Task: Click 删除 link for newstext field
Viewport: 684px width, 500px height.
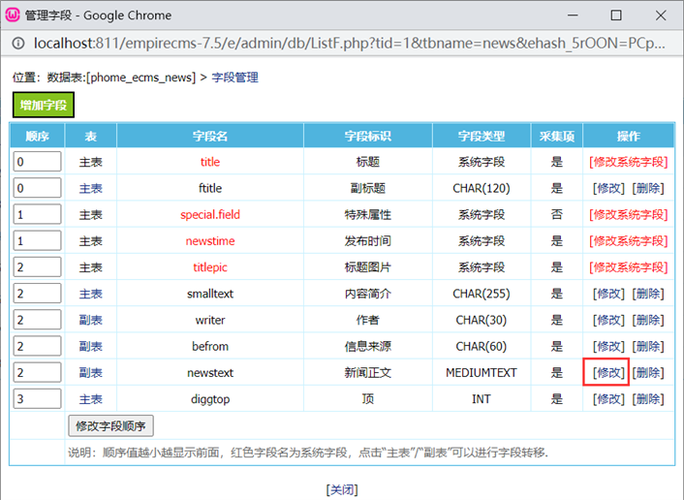Action: (x=648, y=373)
